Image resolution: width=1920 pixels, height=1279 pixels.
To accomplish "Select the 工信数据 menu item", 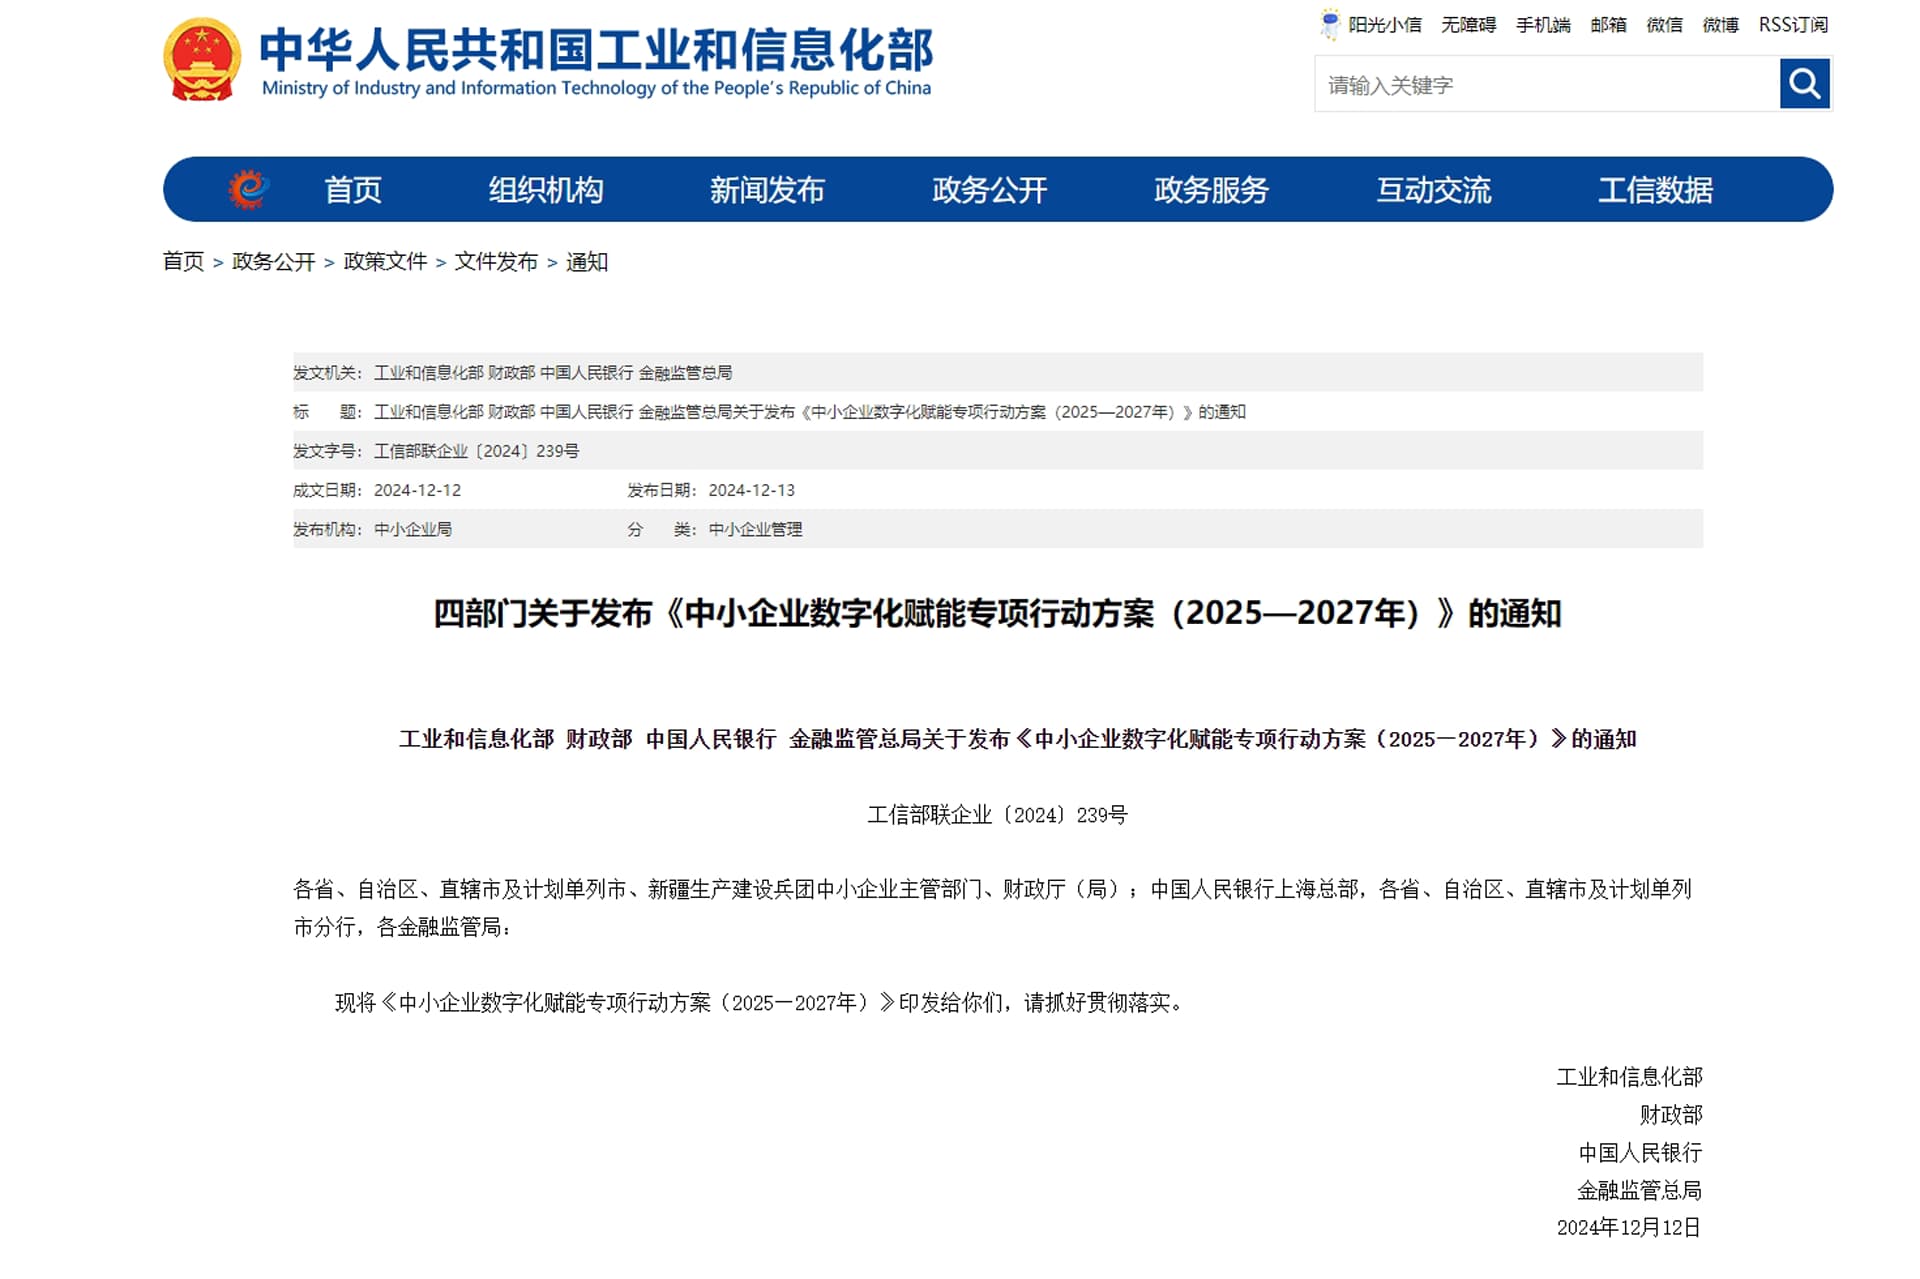I will pyautogui.click(x=1655, y=188).
